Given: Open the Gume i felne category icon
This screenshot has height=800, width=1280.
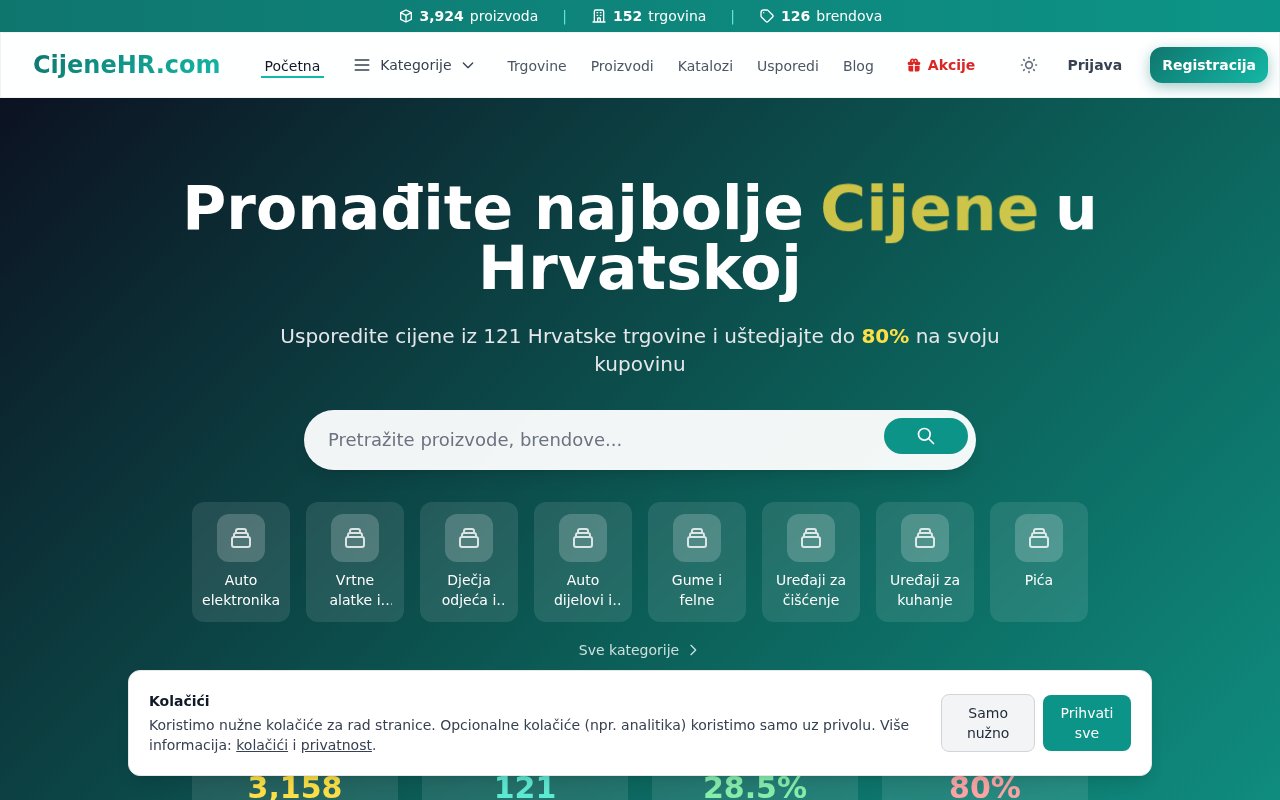Looking at the screenshot, I should coord(697,538).
